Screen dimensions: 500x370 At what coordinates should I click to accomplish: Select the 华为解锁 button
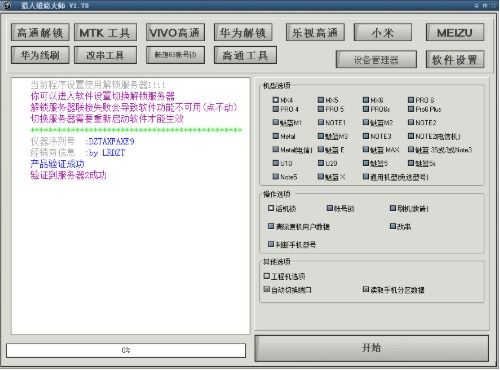click(243, 32)
